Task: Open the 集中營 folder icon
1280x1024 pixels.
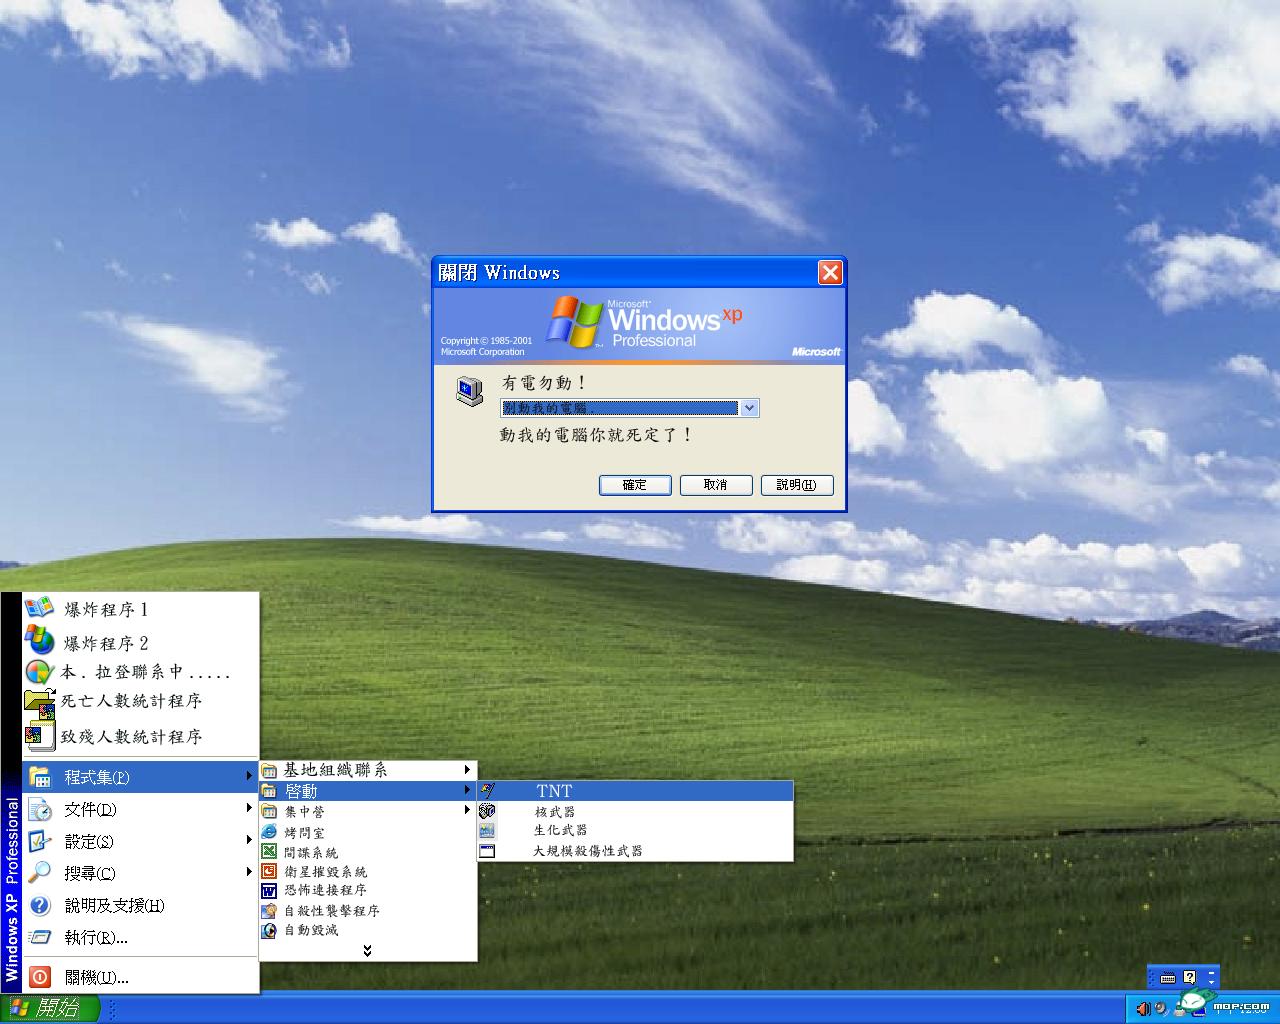Action: [x=269, y=811]
